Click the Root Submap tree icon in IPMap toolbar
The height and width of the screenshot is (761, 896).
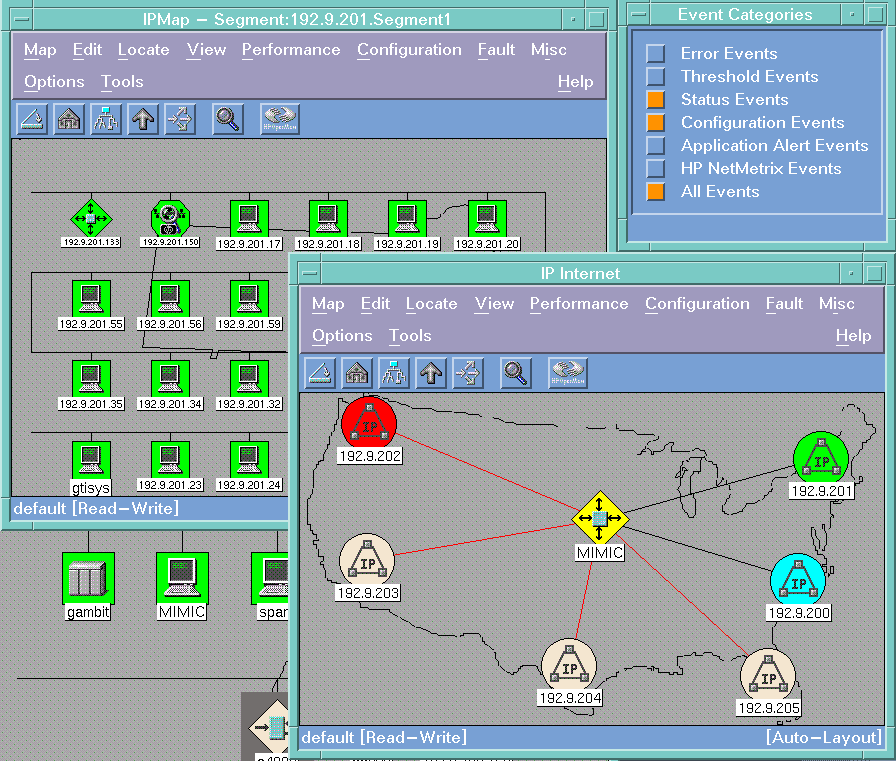tap(106, 119)
